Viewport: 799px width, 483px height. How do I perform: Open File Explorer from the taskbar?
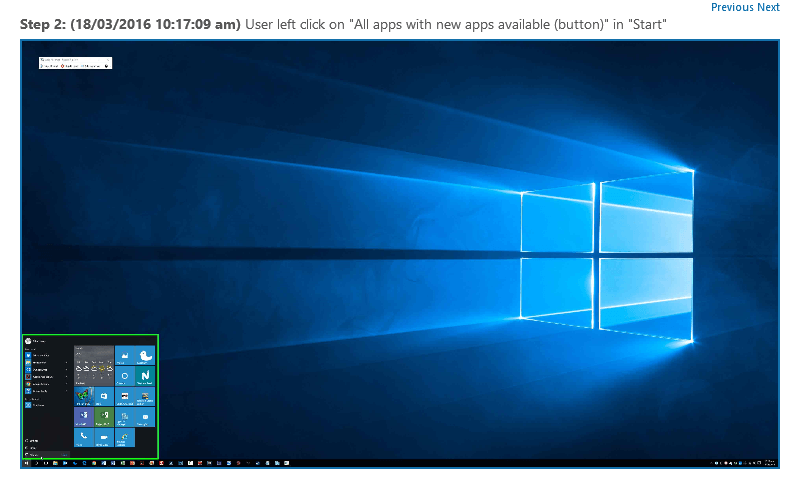(x=55, y=463)
